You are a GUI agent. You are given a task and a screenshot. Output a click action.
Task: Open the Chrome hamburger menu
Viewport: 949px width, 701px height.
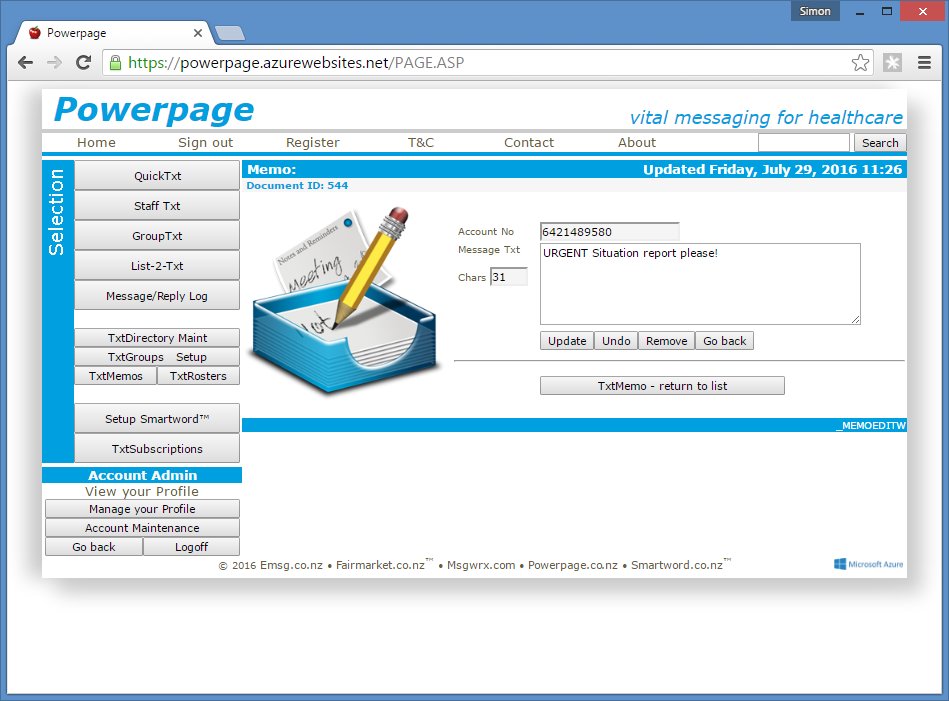(923, 63)
